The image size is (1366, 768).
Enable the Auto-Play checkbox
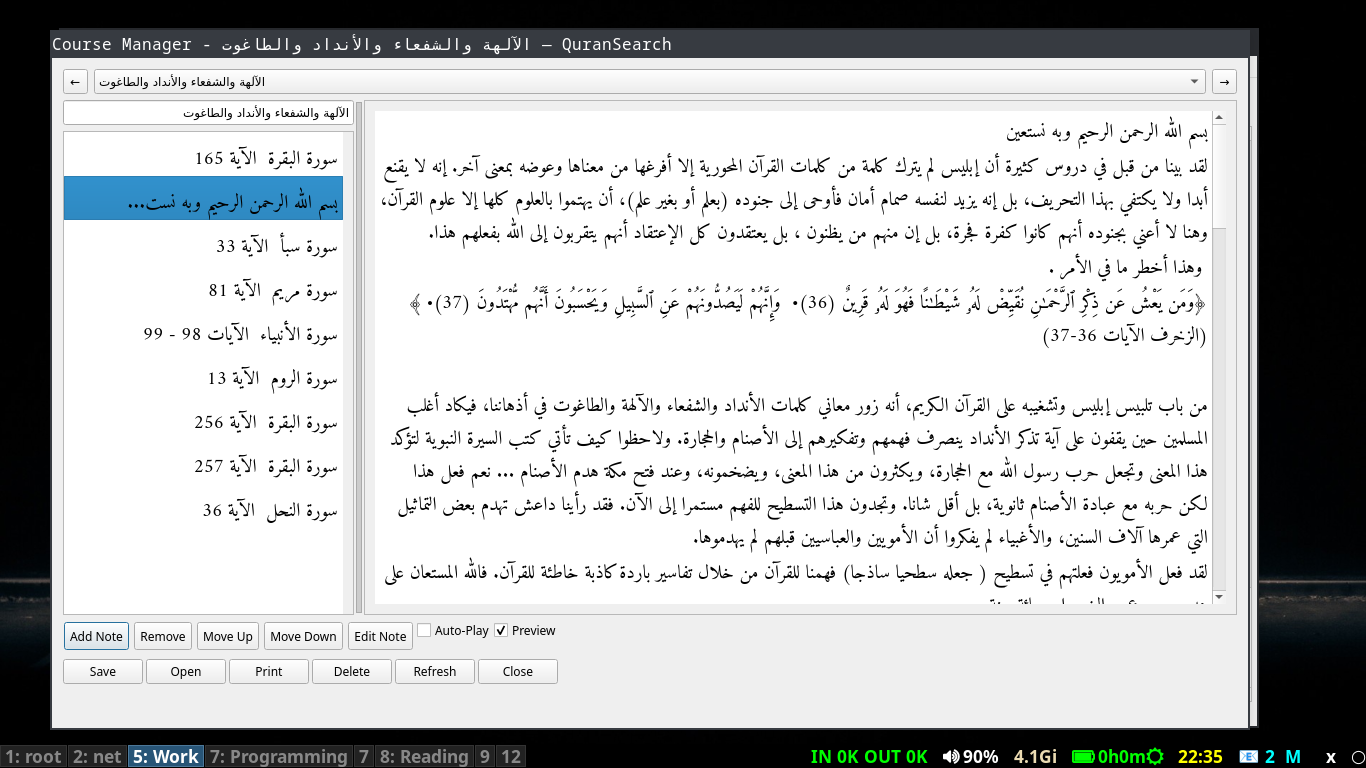pos(424,630)
